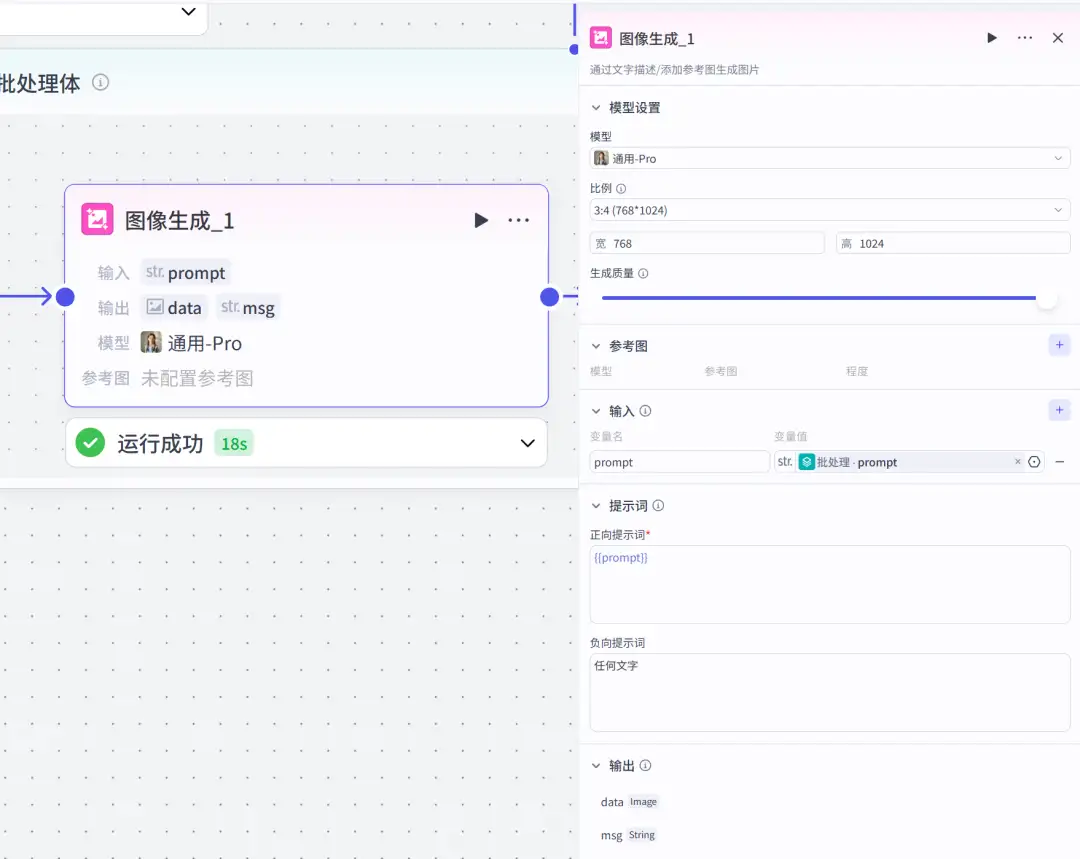Viewport: 1080px width, 859px height.
Task: Collapse the 输出 section
Action: [x=596, y=765]
